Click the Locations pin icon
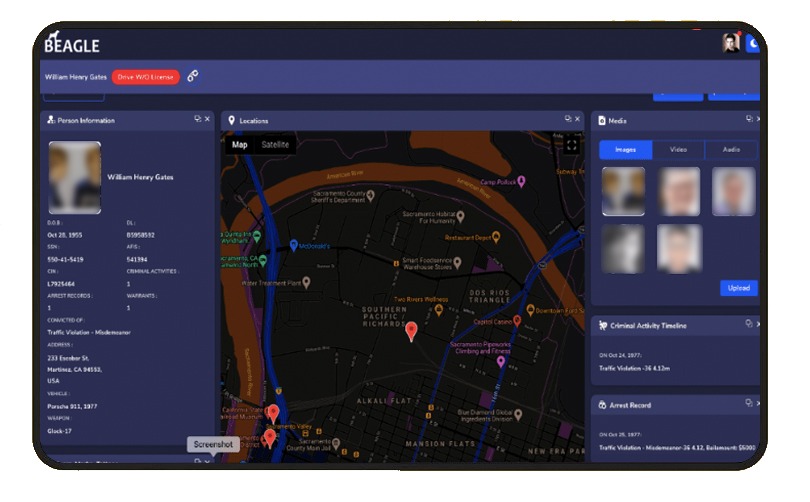 (x=231, y=120)
